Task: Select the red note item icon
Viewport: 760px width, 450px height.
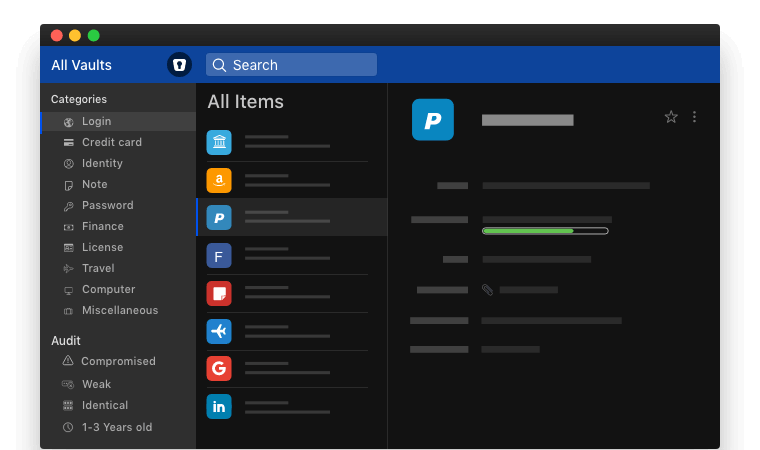Action: 219,293
